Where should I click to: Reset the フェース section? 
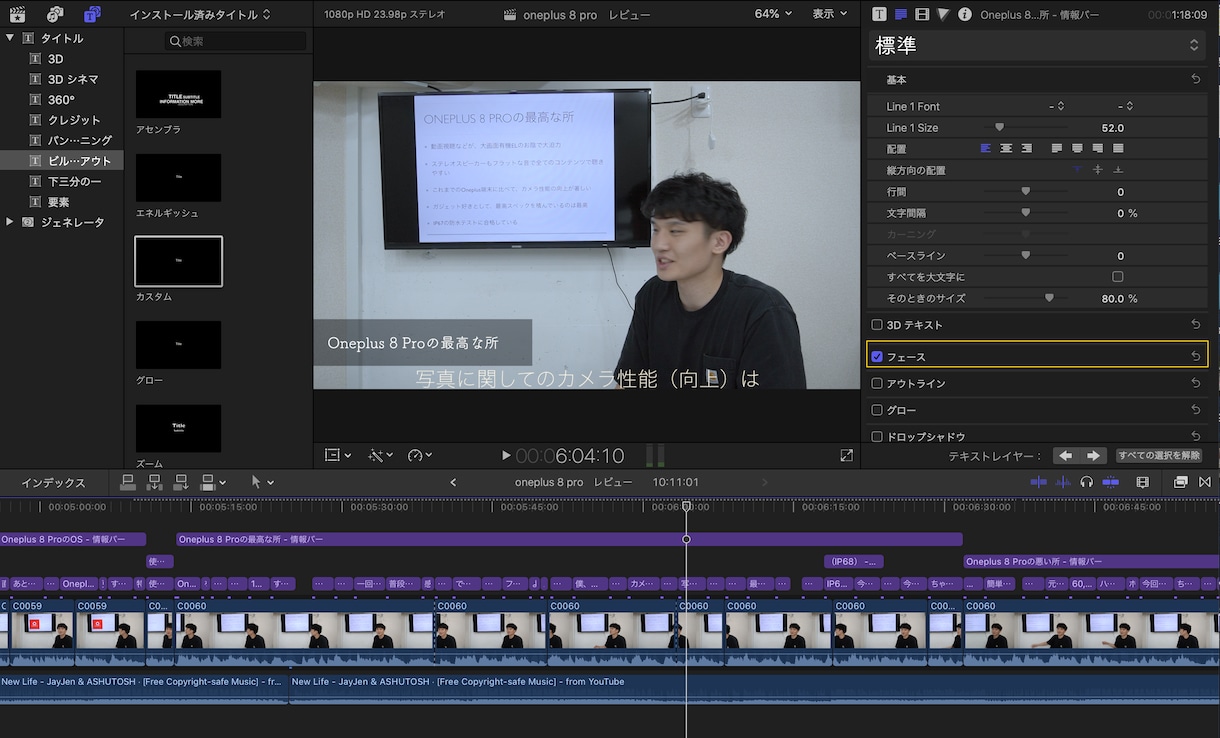point(1196,356)
